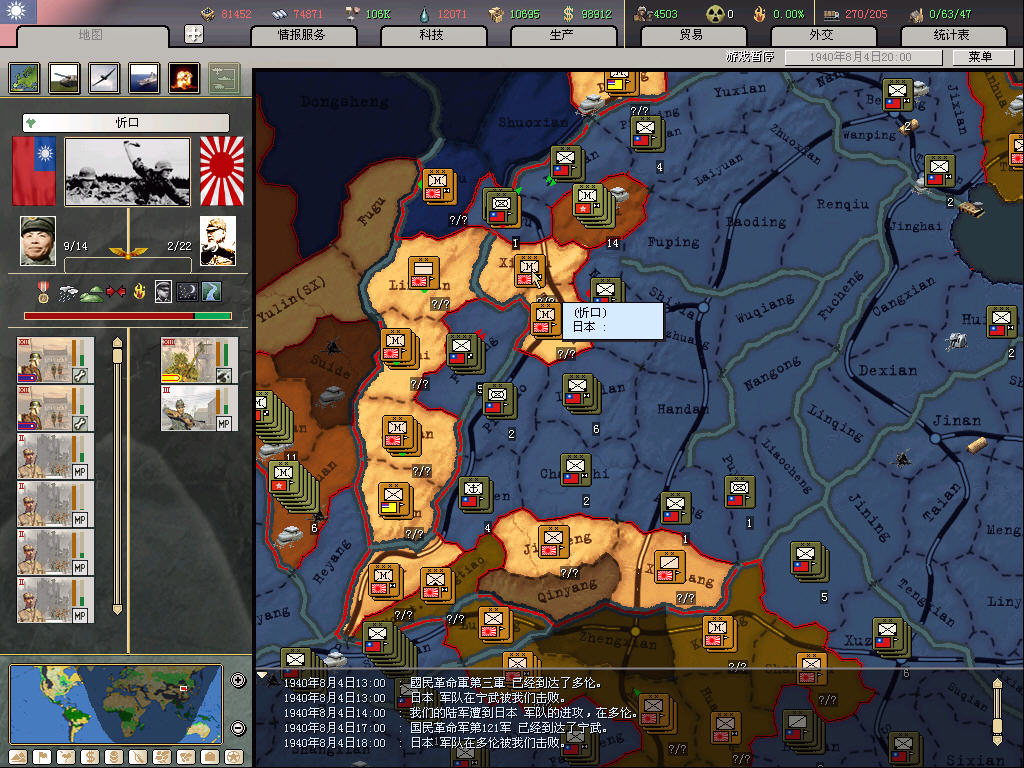Image resolution: width=1024 pixels, height=768 pixels.
Task: Open the 外交 diplomacy tab
Action: click(x=822, y=35)
